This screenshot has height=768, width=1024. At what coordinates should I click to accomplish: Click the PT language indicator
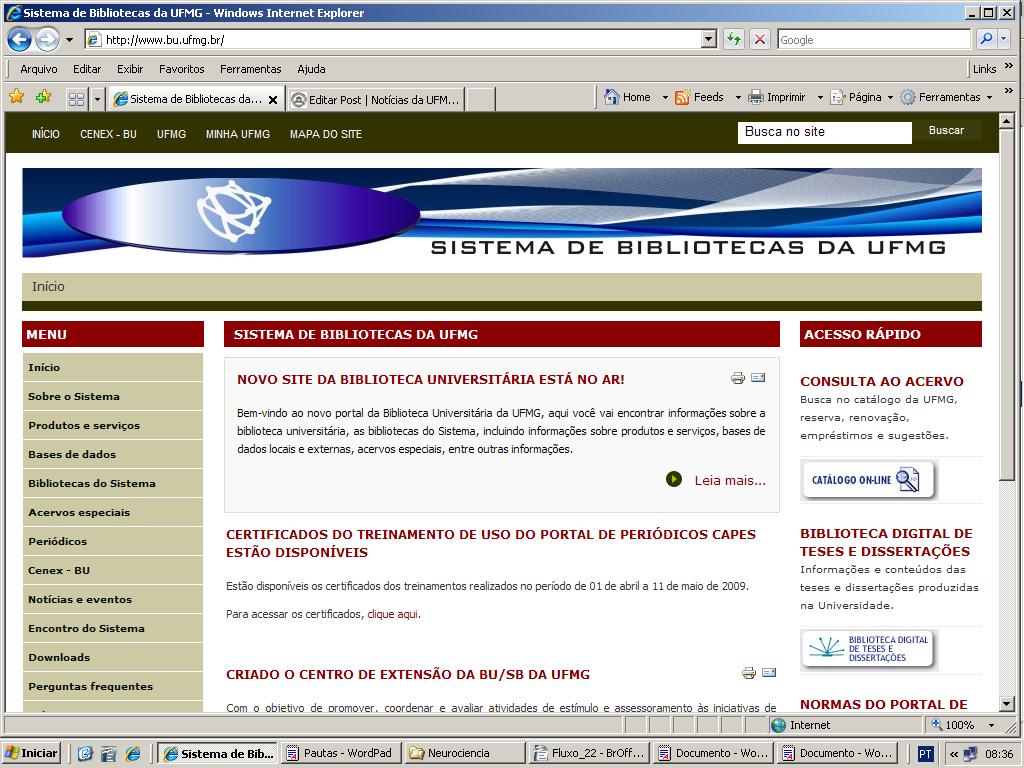pyautogui.click(x=925, y=754)
